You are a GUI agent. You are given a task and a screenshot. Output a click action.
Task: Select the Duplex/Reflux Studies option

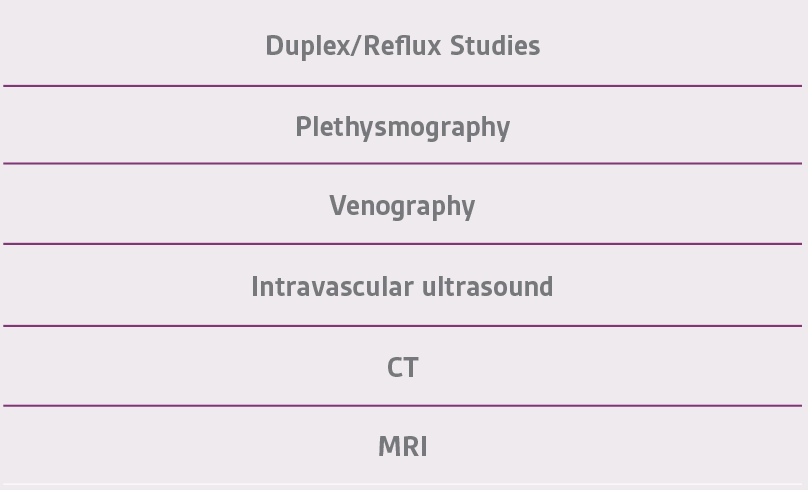402,43
